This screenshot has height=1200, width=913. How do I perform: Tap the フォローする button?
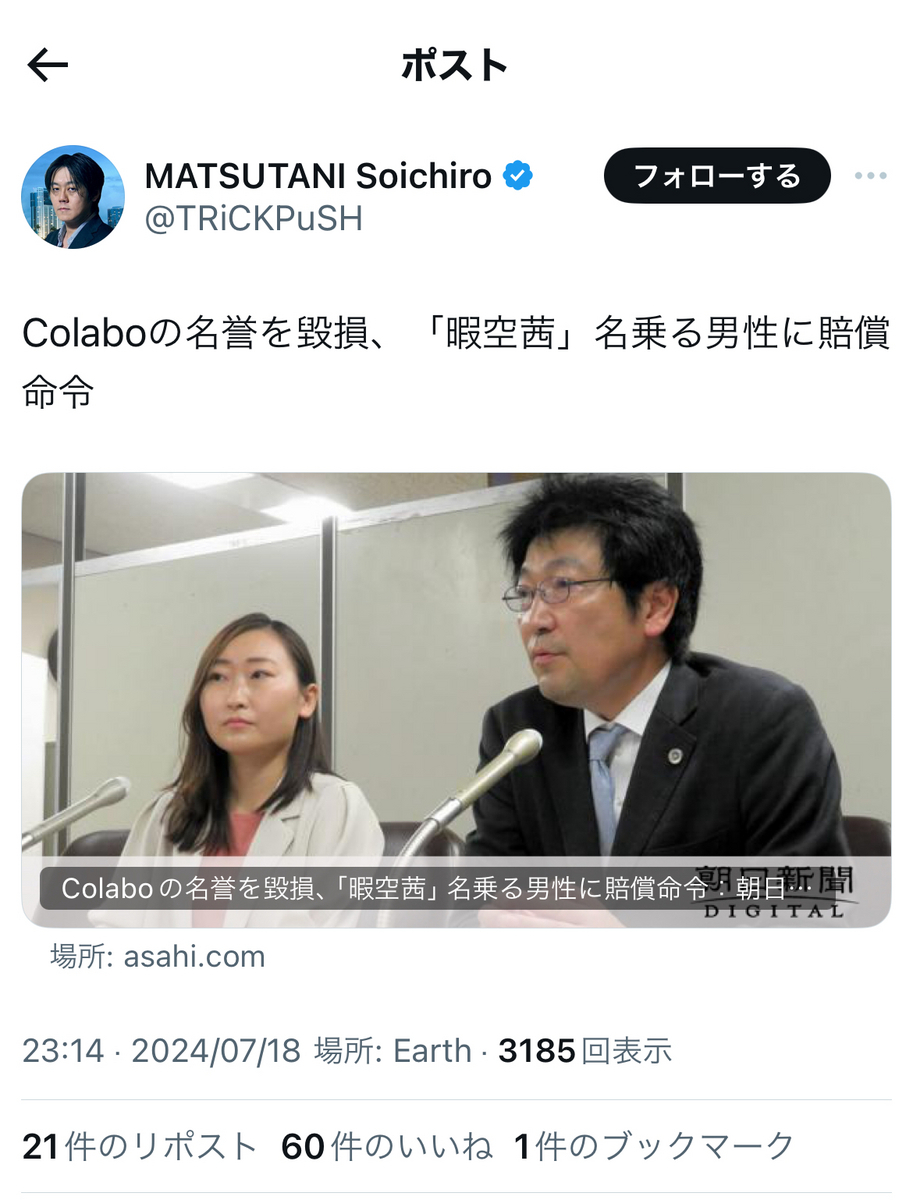(x=717, y=176)
